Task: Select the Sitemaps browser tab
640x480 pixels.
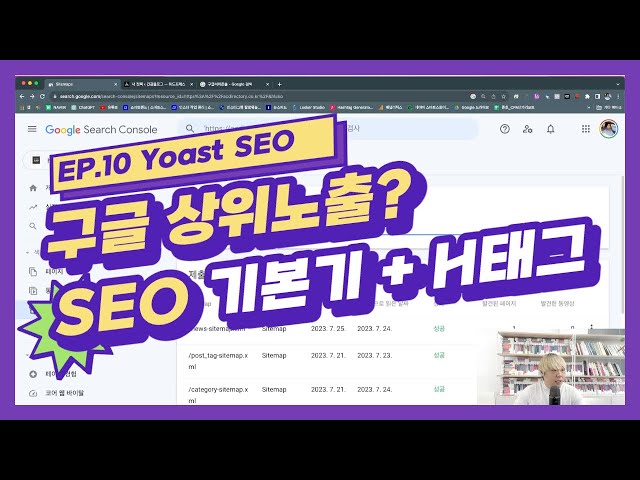Action: [x=82, y=84]
